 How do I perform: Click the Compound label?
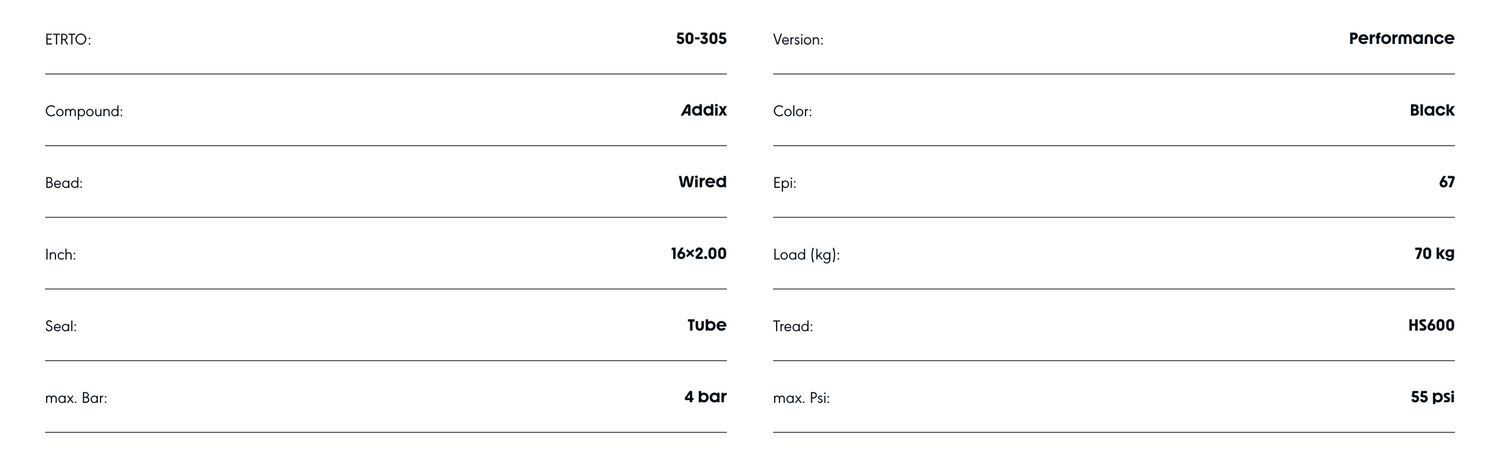coord(84,112)
